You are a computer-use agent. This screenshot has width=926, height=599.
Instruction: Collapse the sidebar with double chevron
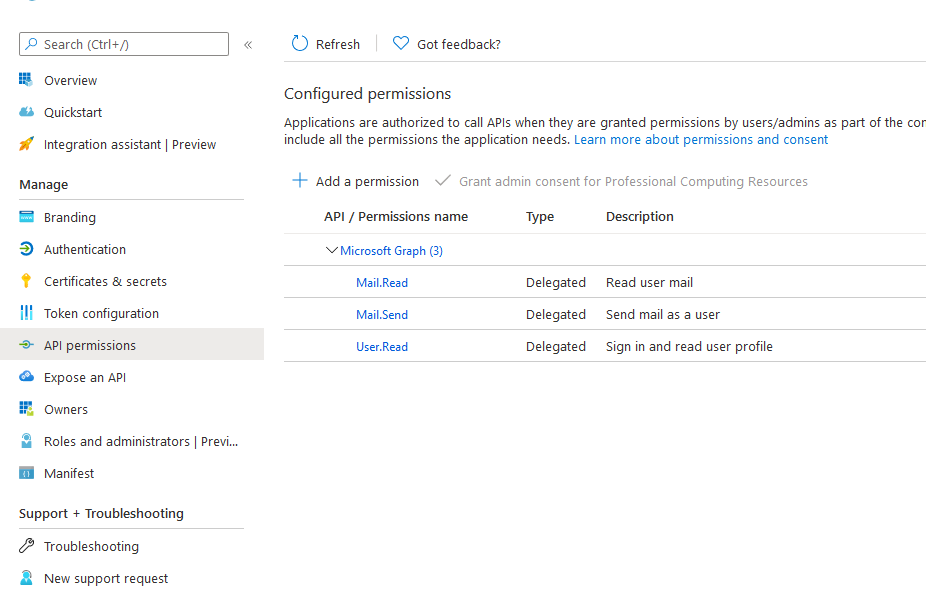coord(248,44)
